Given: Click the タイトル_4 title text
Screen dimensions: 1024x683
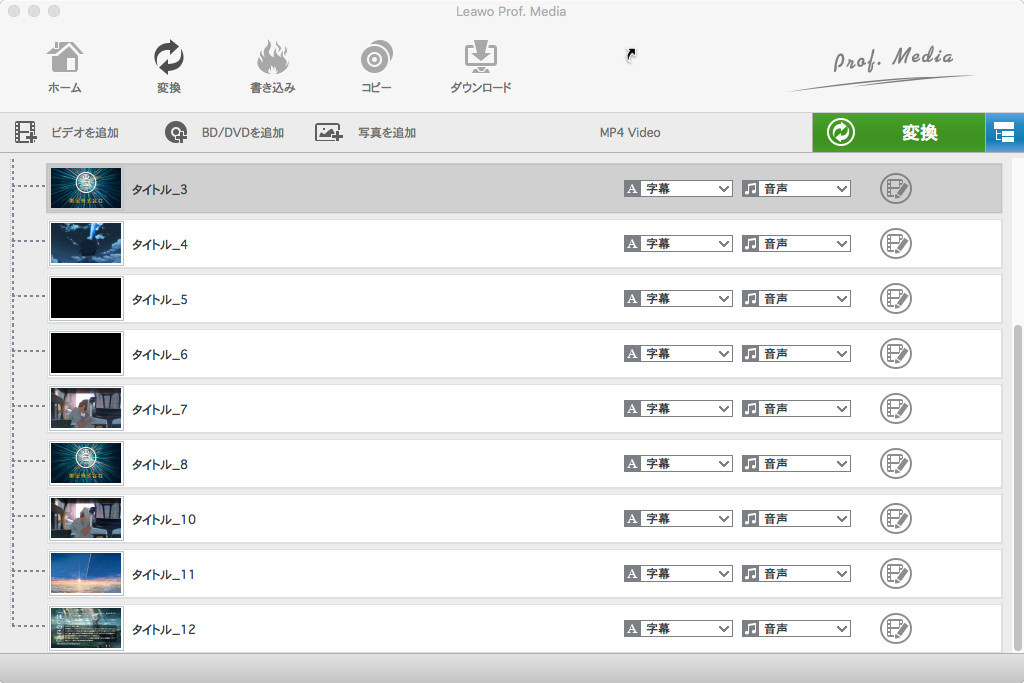Looking at the screenshot, I should (159, 244).
